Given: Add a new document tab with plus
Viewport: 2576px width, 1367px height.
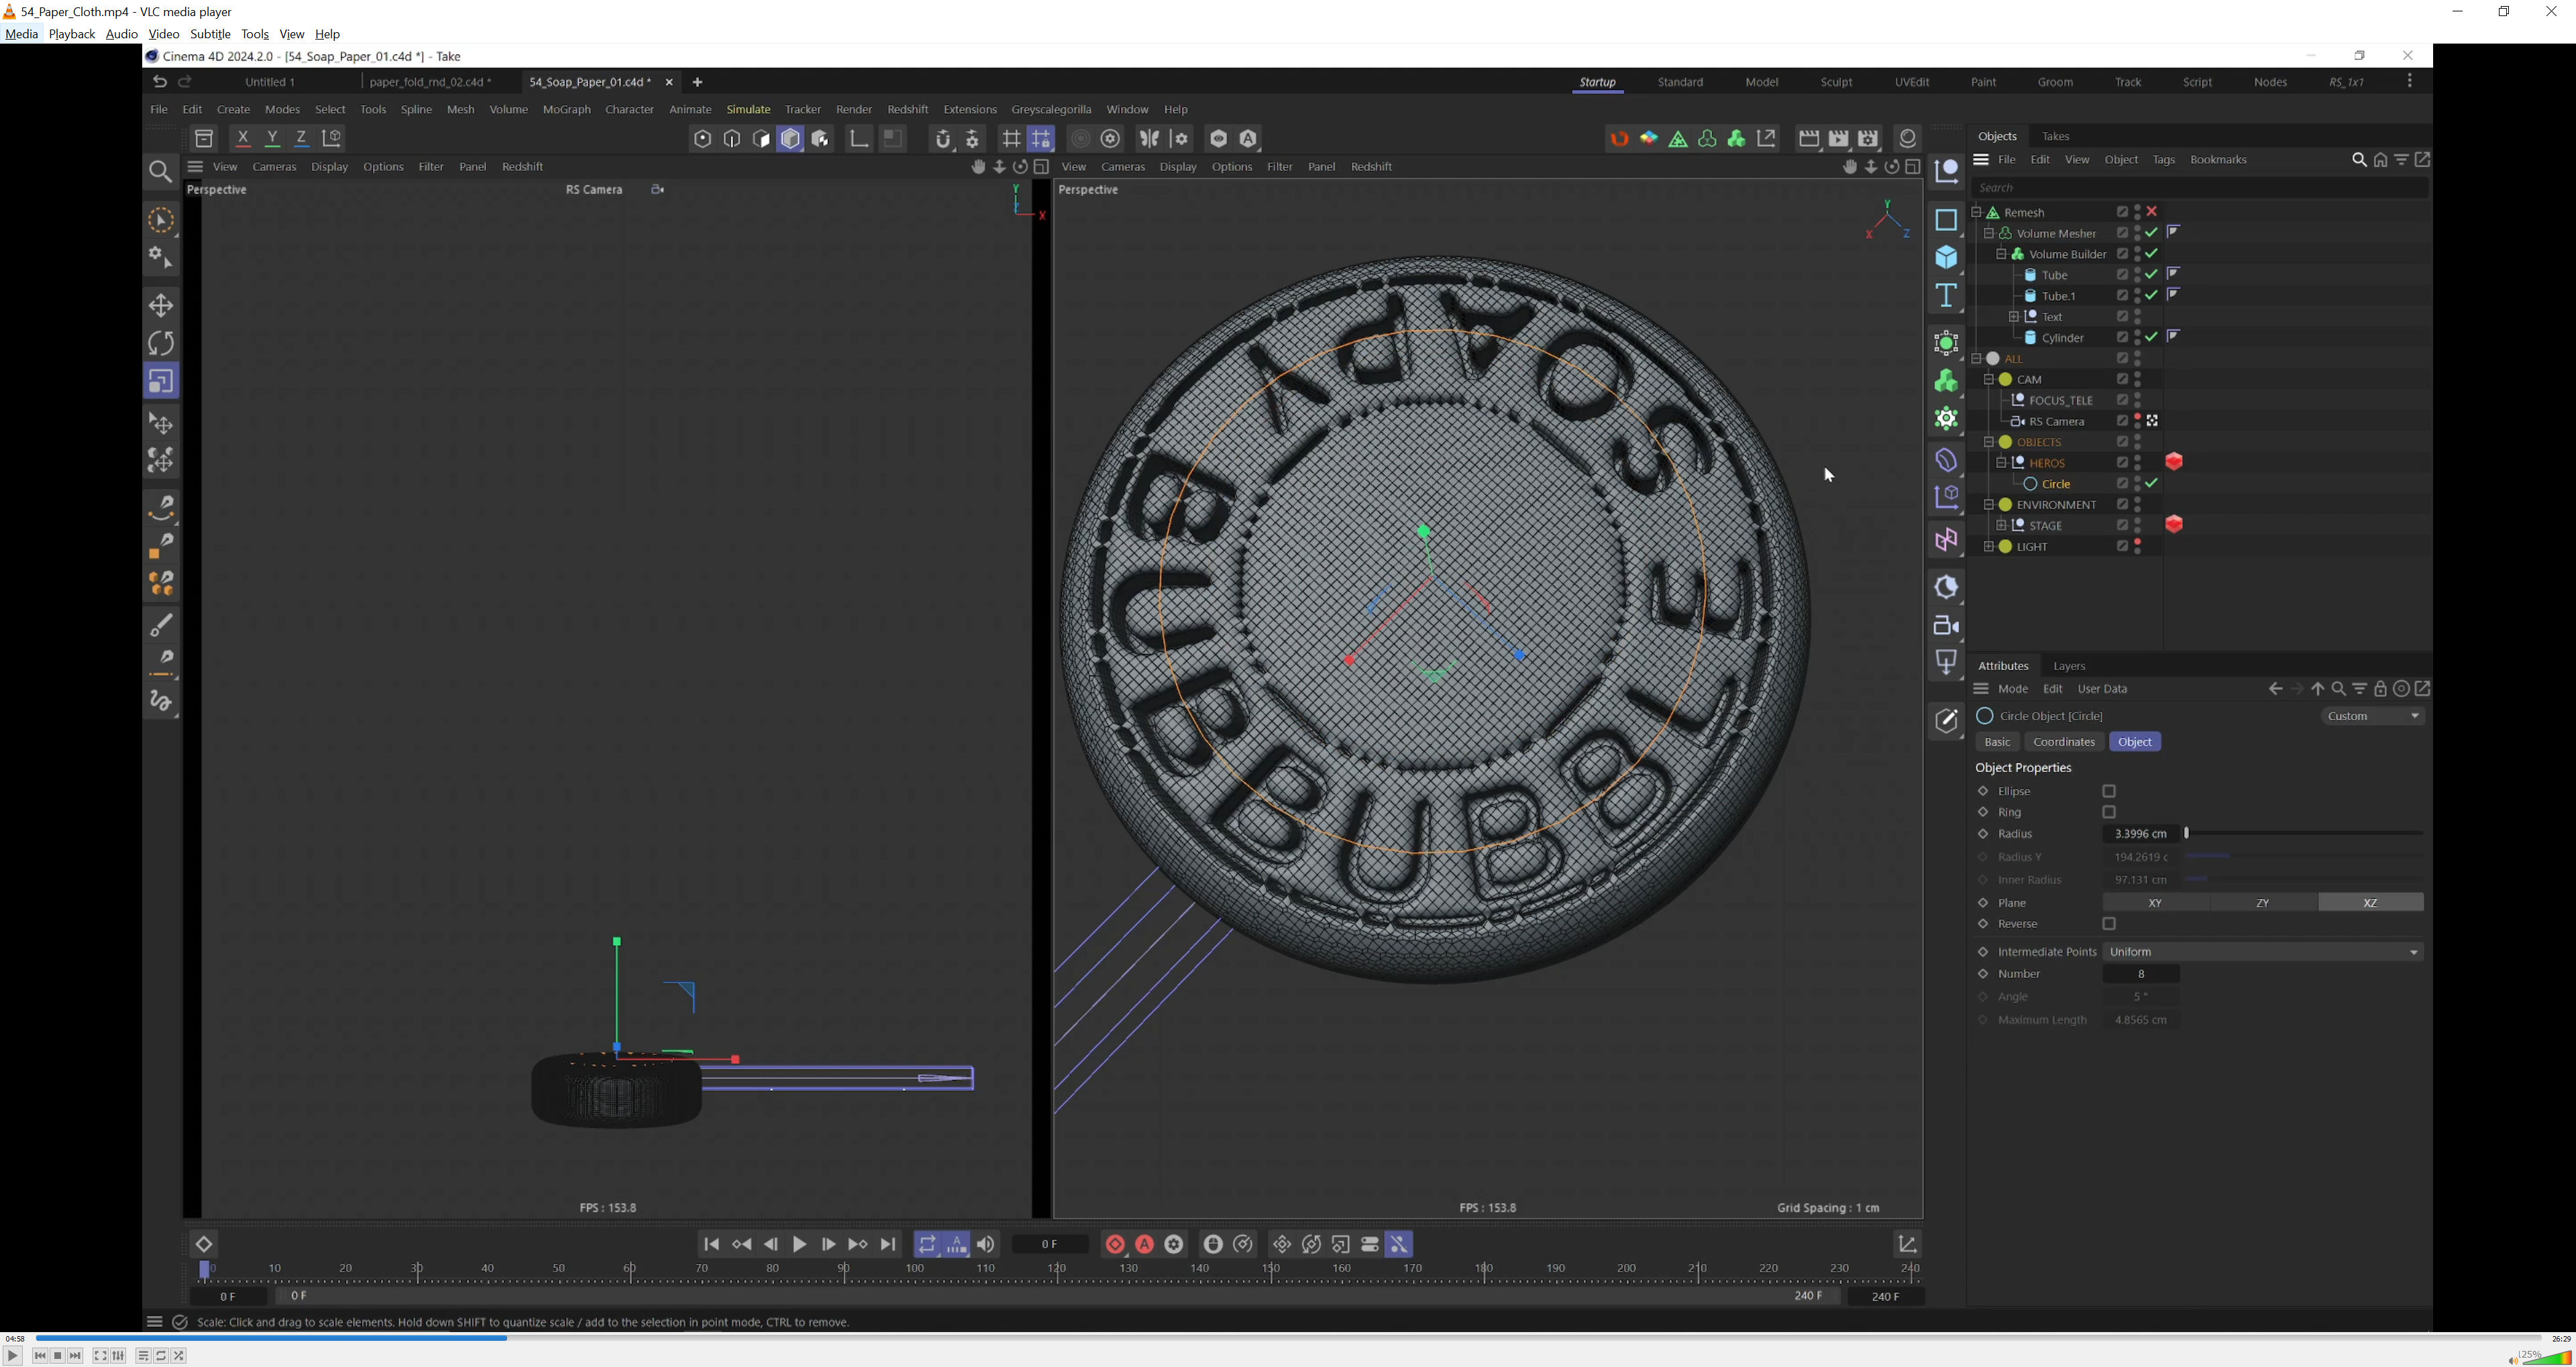Looking at the screenshot, I should (x=698, y=83).
